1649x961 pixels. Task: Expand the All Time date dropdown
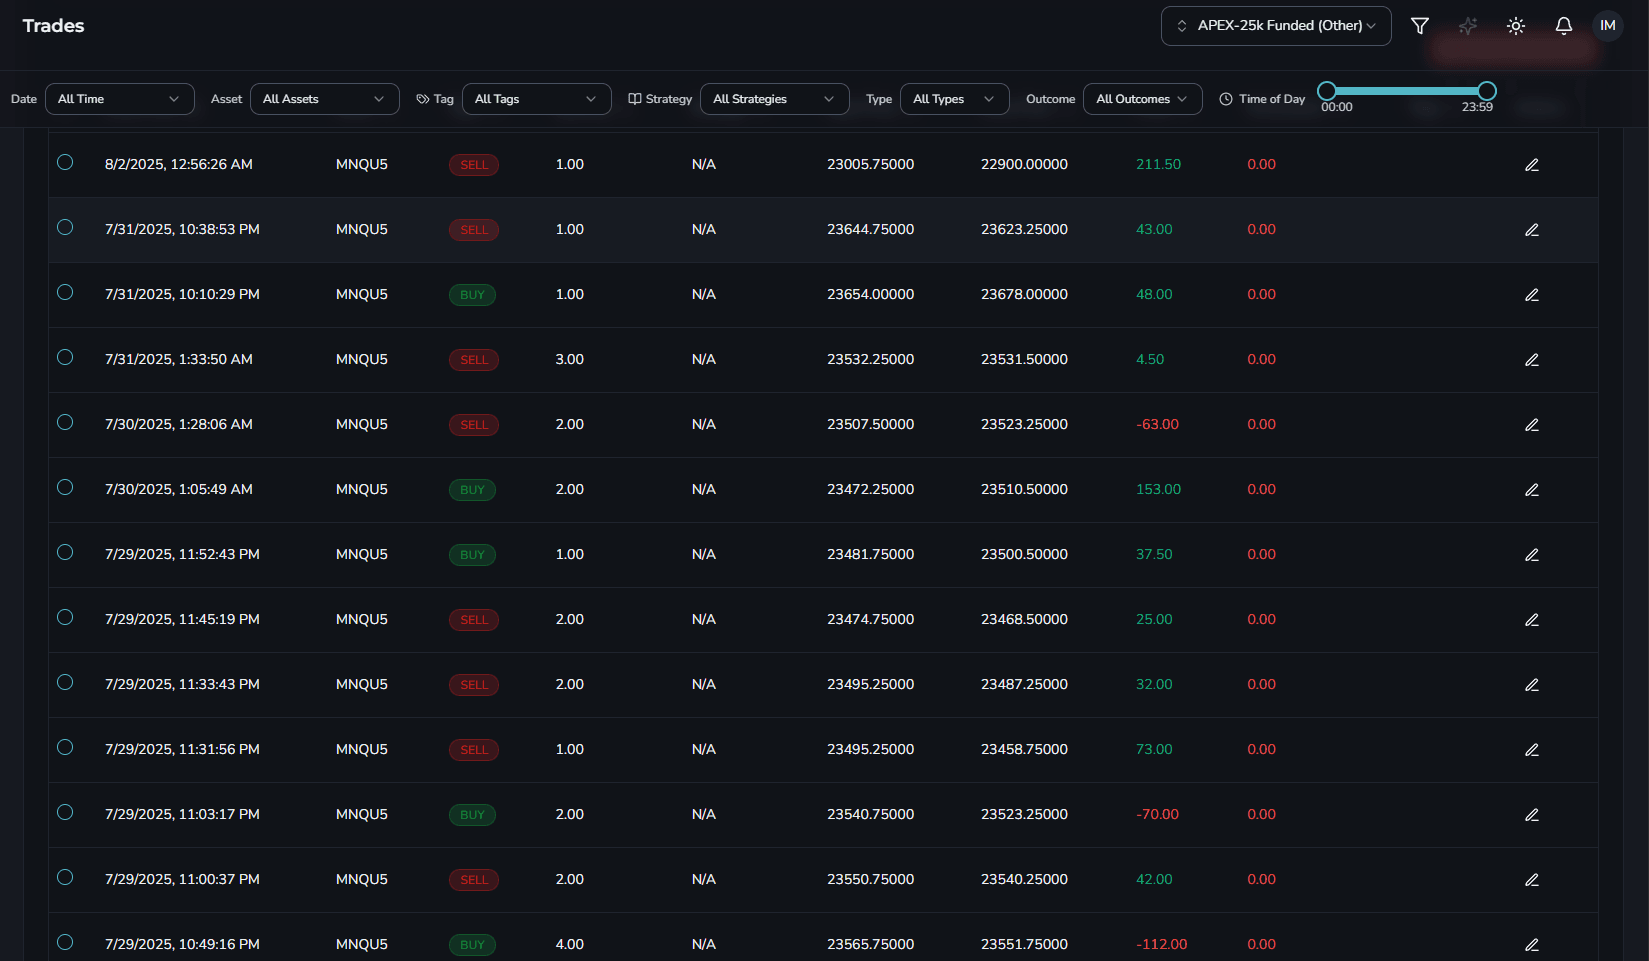point(119,99)
